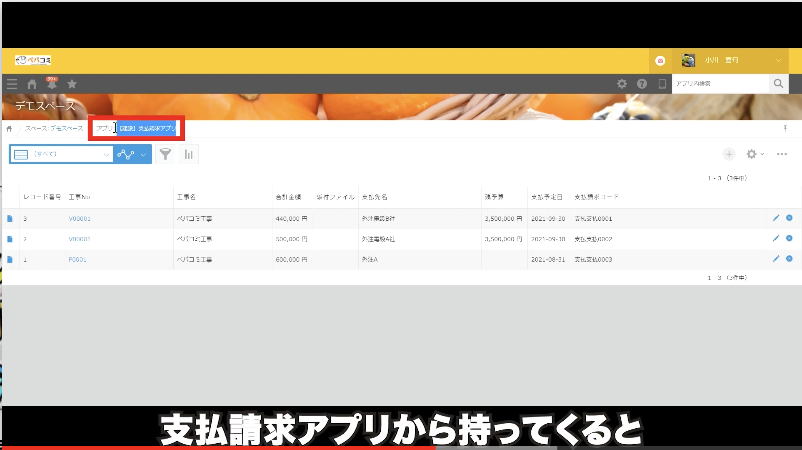802x450 pixels.
Task: Add a new record with plus button
Action: 729,154
